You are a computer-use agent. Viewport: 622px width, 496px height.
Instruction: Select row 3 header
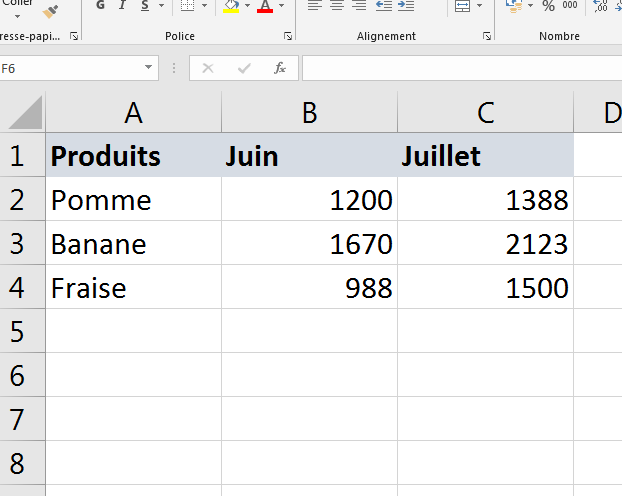22,243
